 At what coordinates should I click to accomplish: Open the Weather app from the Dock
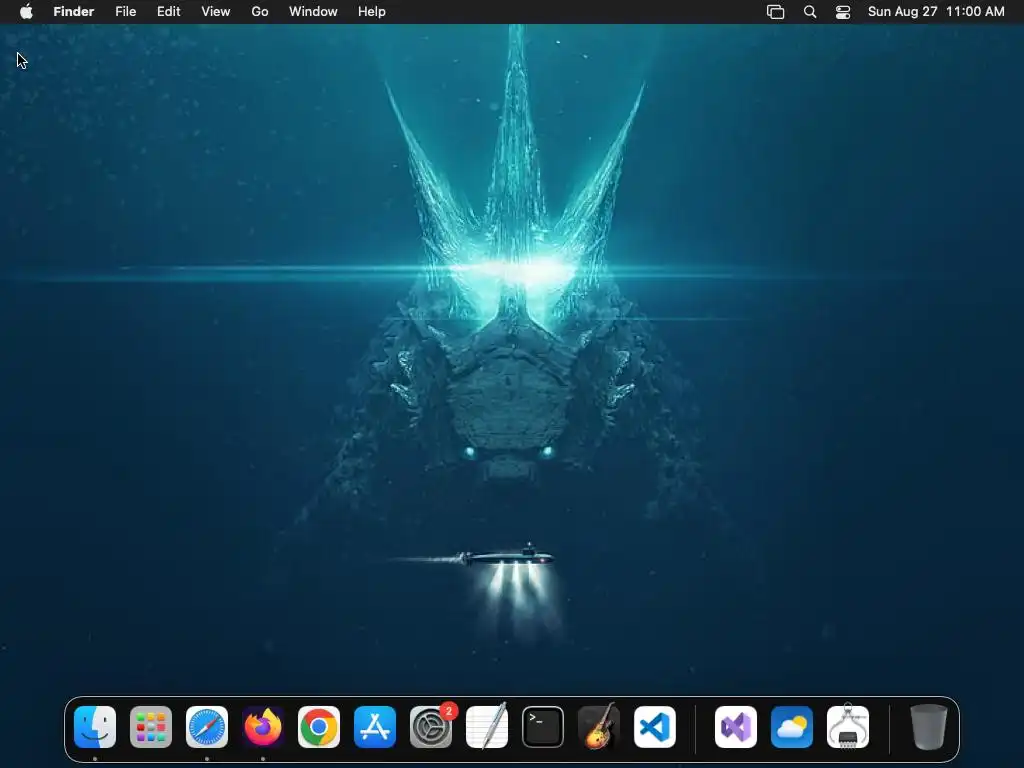click(792, 727)
